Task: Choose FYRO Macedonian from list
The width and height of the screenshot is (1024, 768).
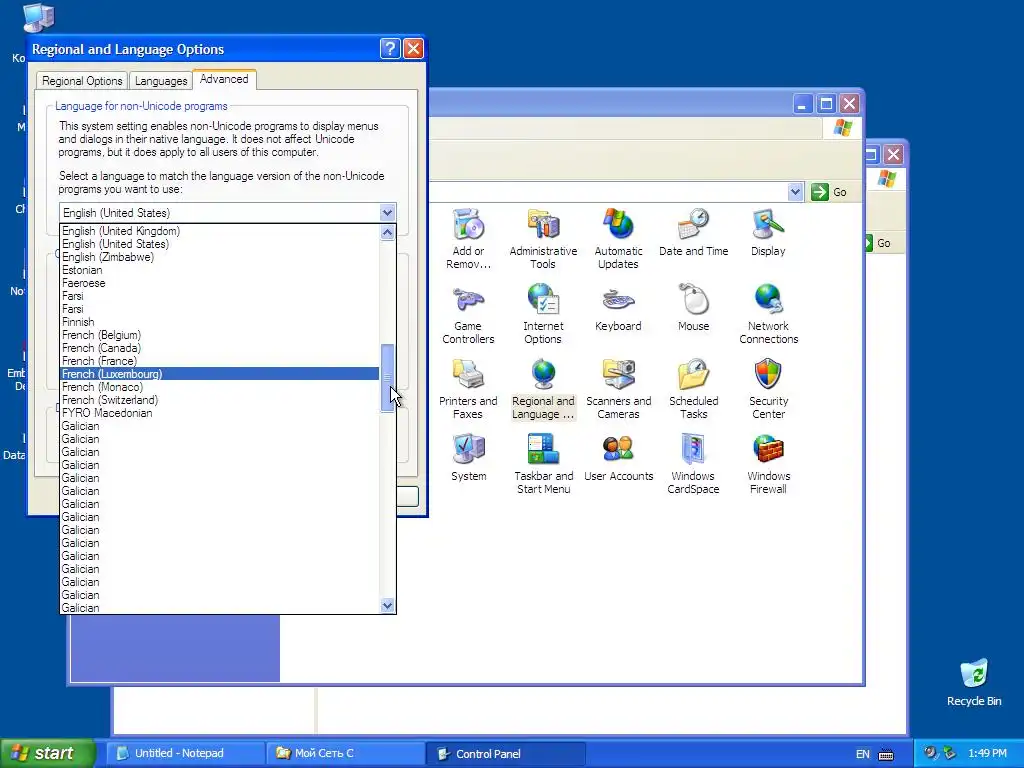Action: click(x=219, y=413)
